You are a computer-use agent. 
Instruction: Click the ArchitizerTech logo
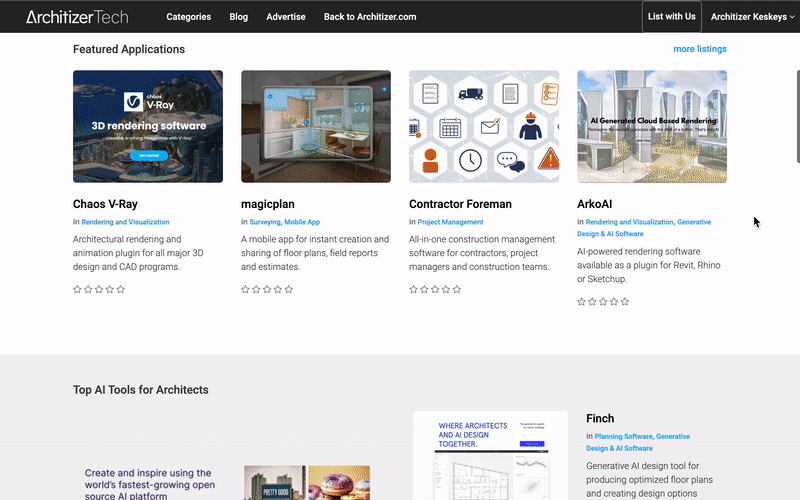[77, 17]
